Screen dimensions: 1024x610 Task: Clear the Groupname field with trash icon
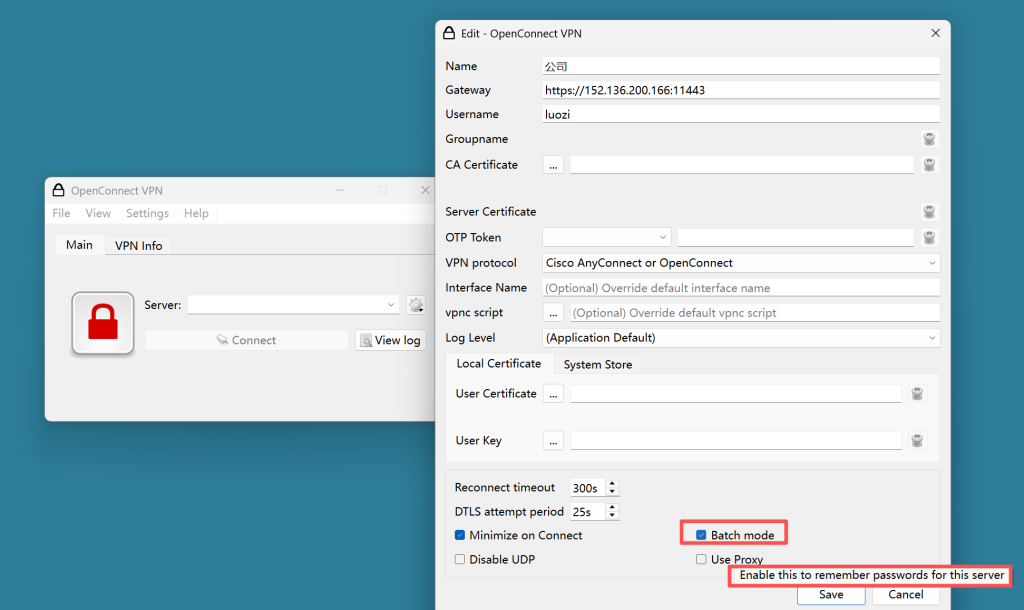point(929,139)
